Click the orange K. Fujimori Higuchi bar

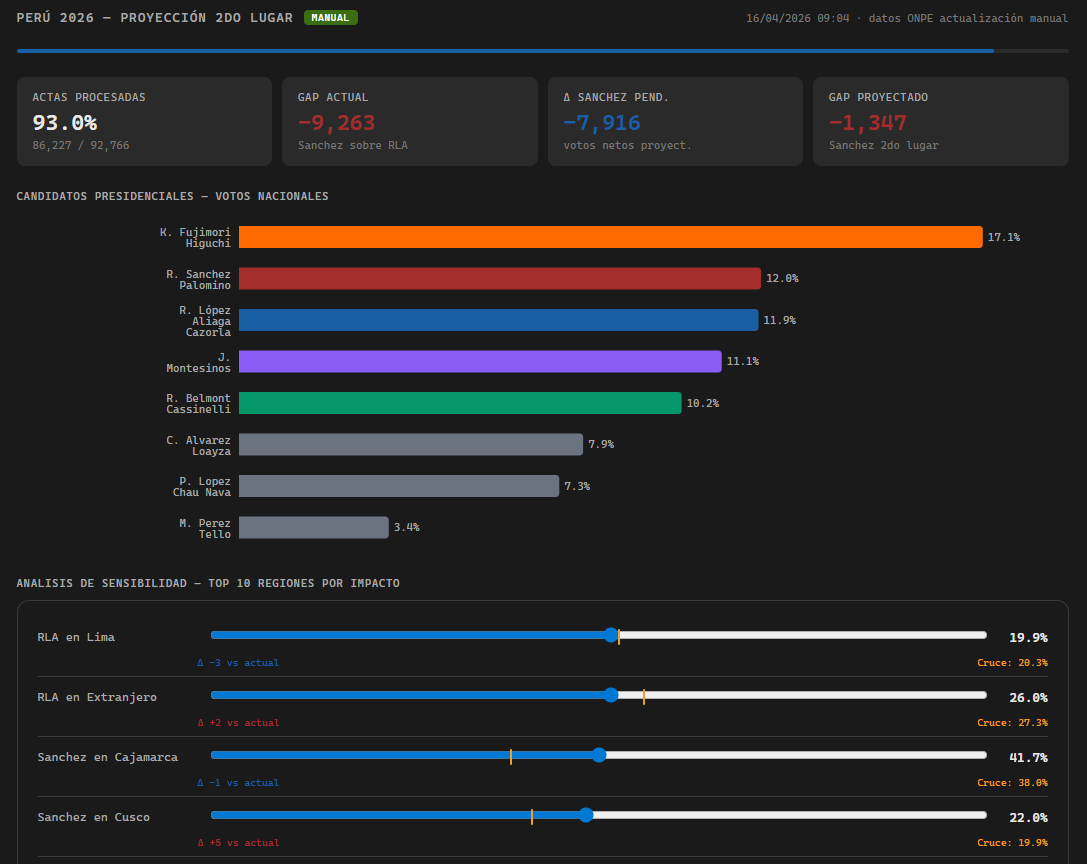click(611, 237)
